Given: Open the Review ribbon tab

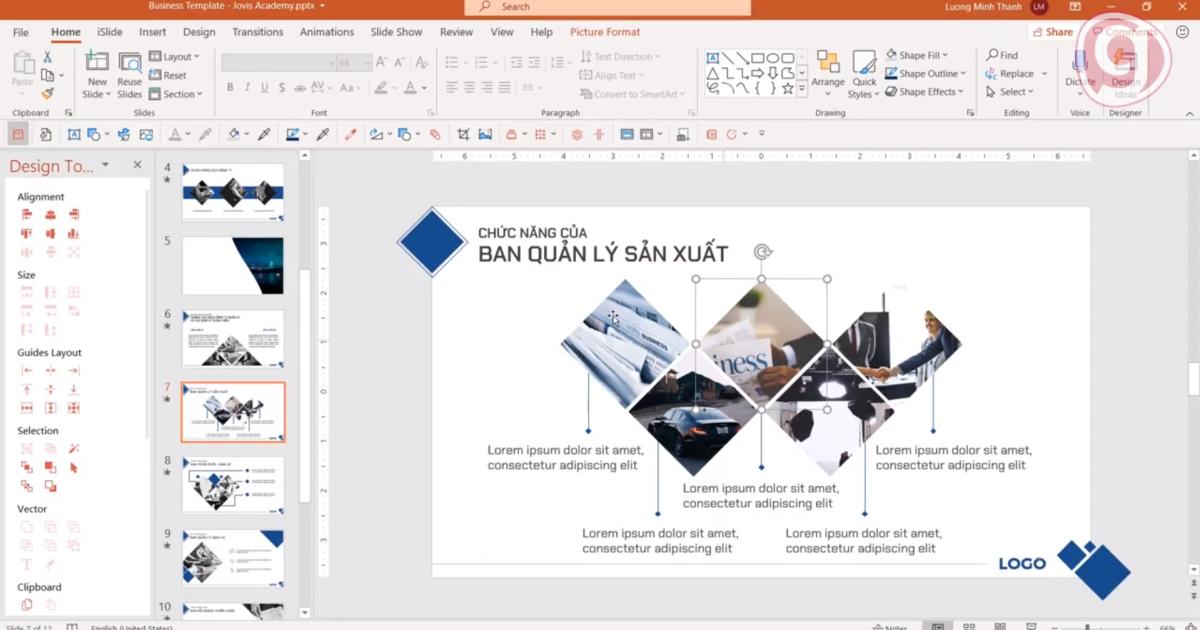Looking at the screenshot, I should pos(456,31).
